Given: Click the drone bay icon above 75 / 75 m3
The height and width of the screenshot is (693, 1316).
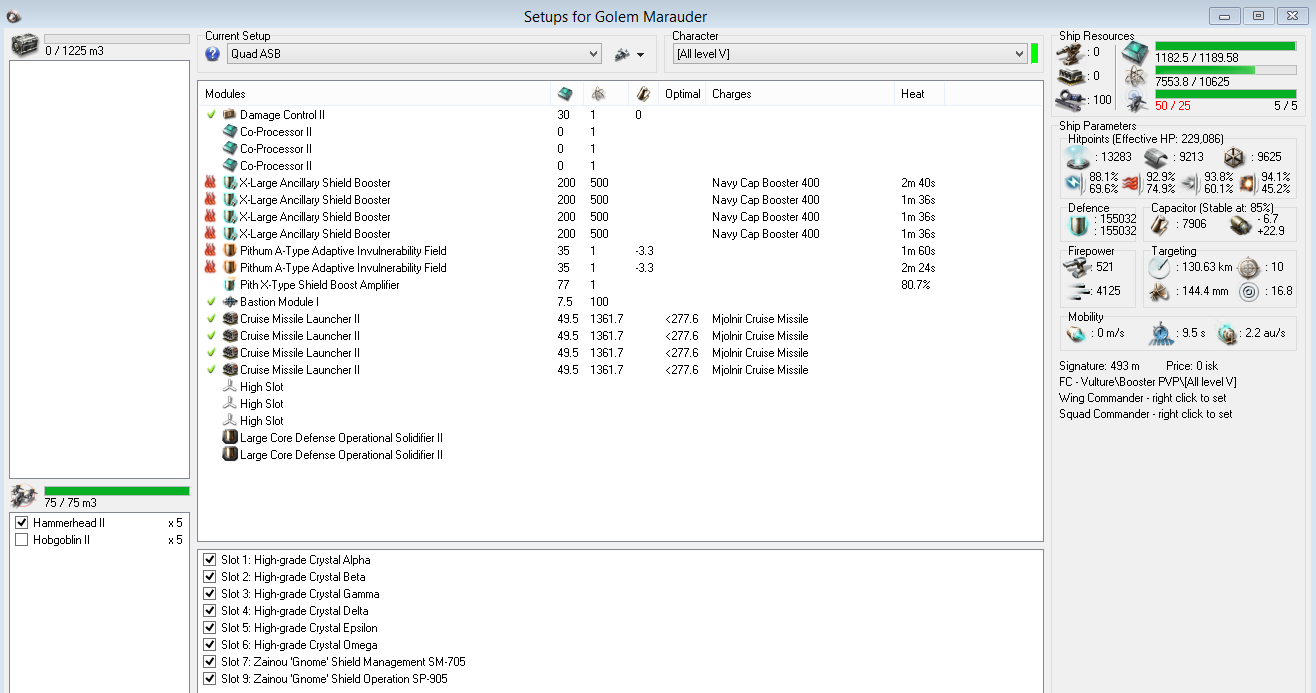Looking at the screenshot, I should click(23, 496).
